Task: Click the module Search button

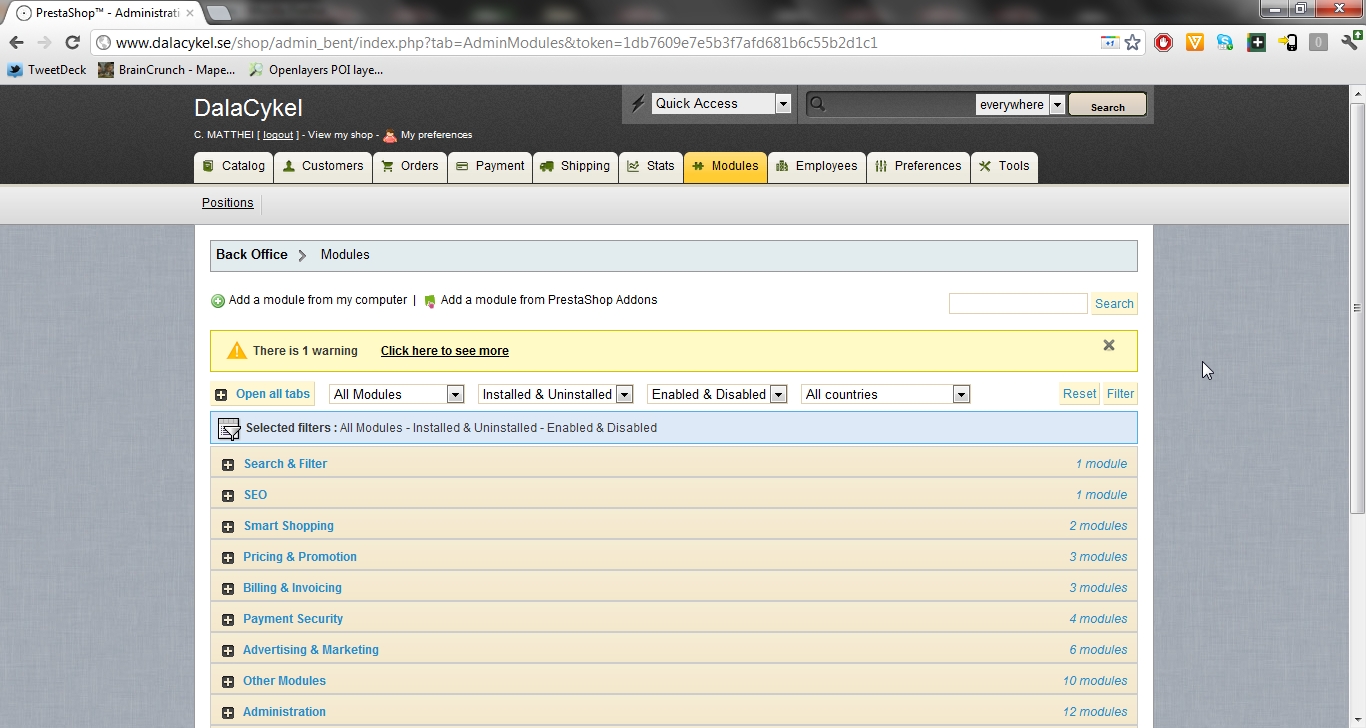Action: 1114,304
